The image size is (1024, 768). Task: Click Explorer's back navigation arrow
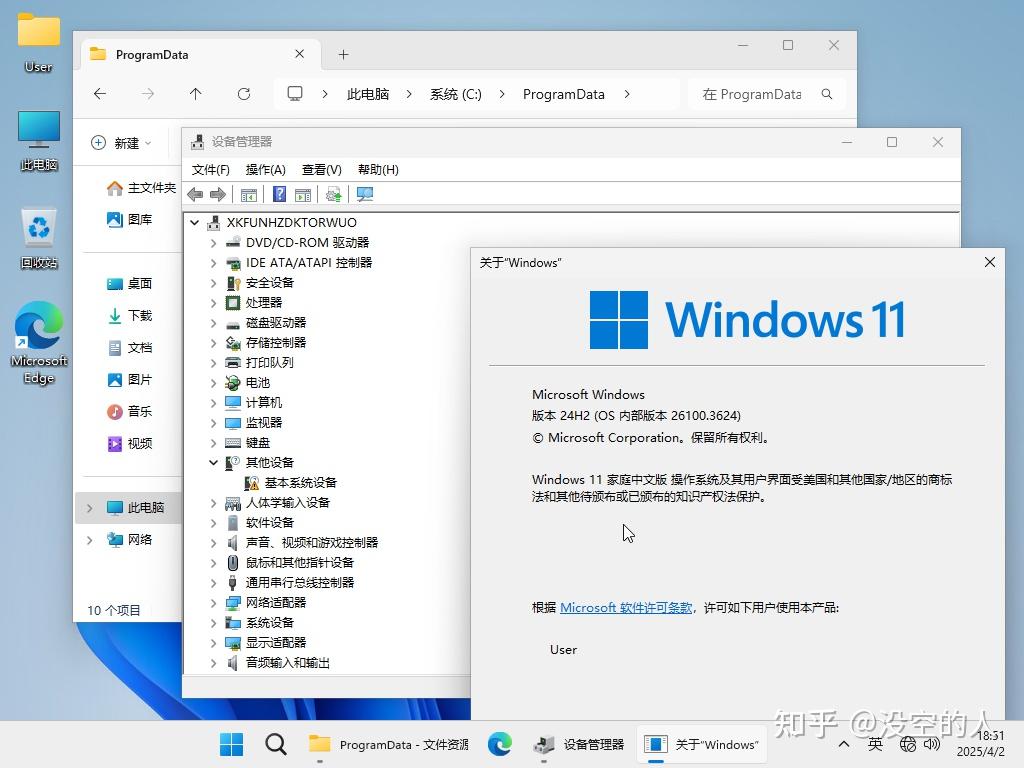(x=100, y=94)
